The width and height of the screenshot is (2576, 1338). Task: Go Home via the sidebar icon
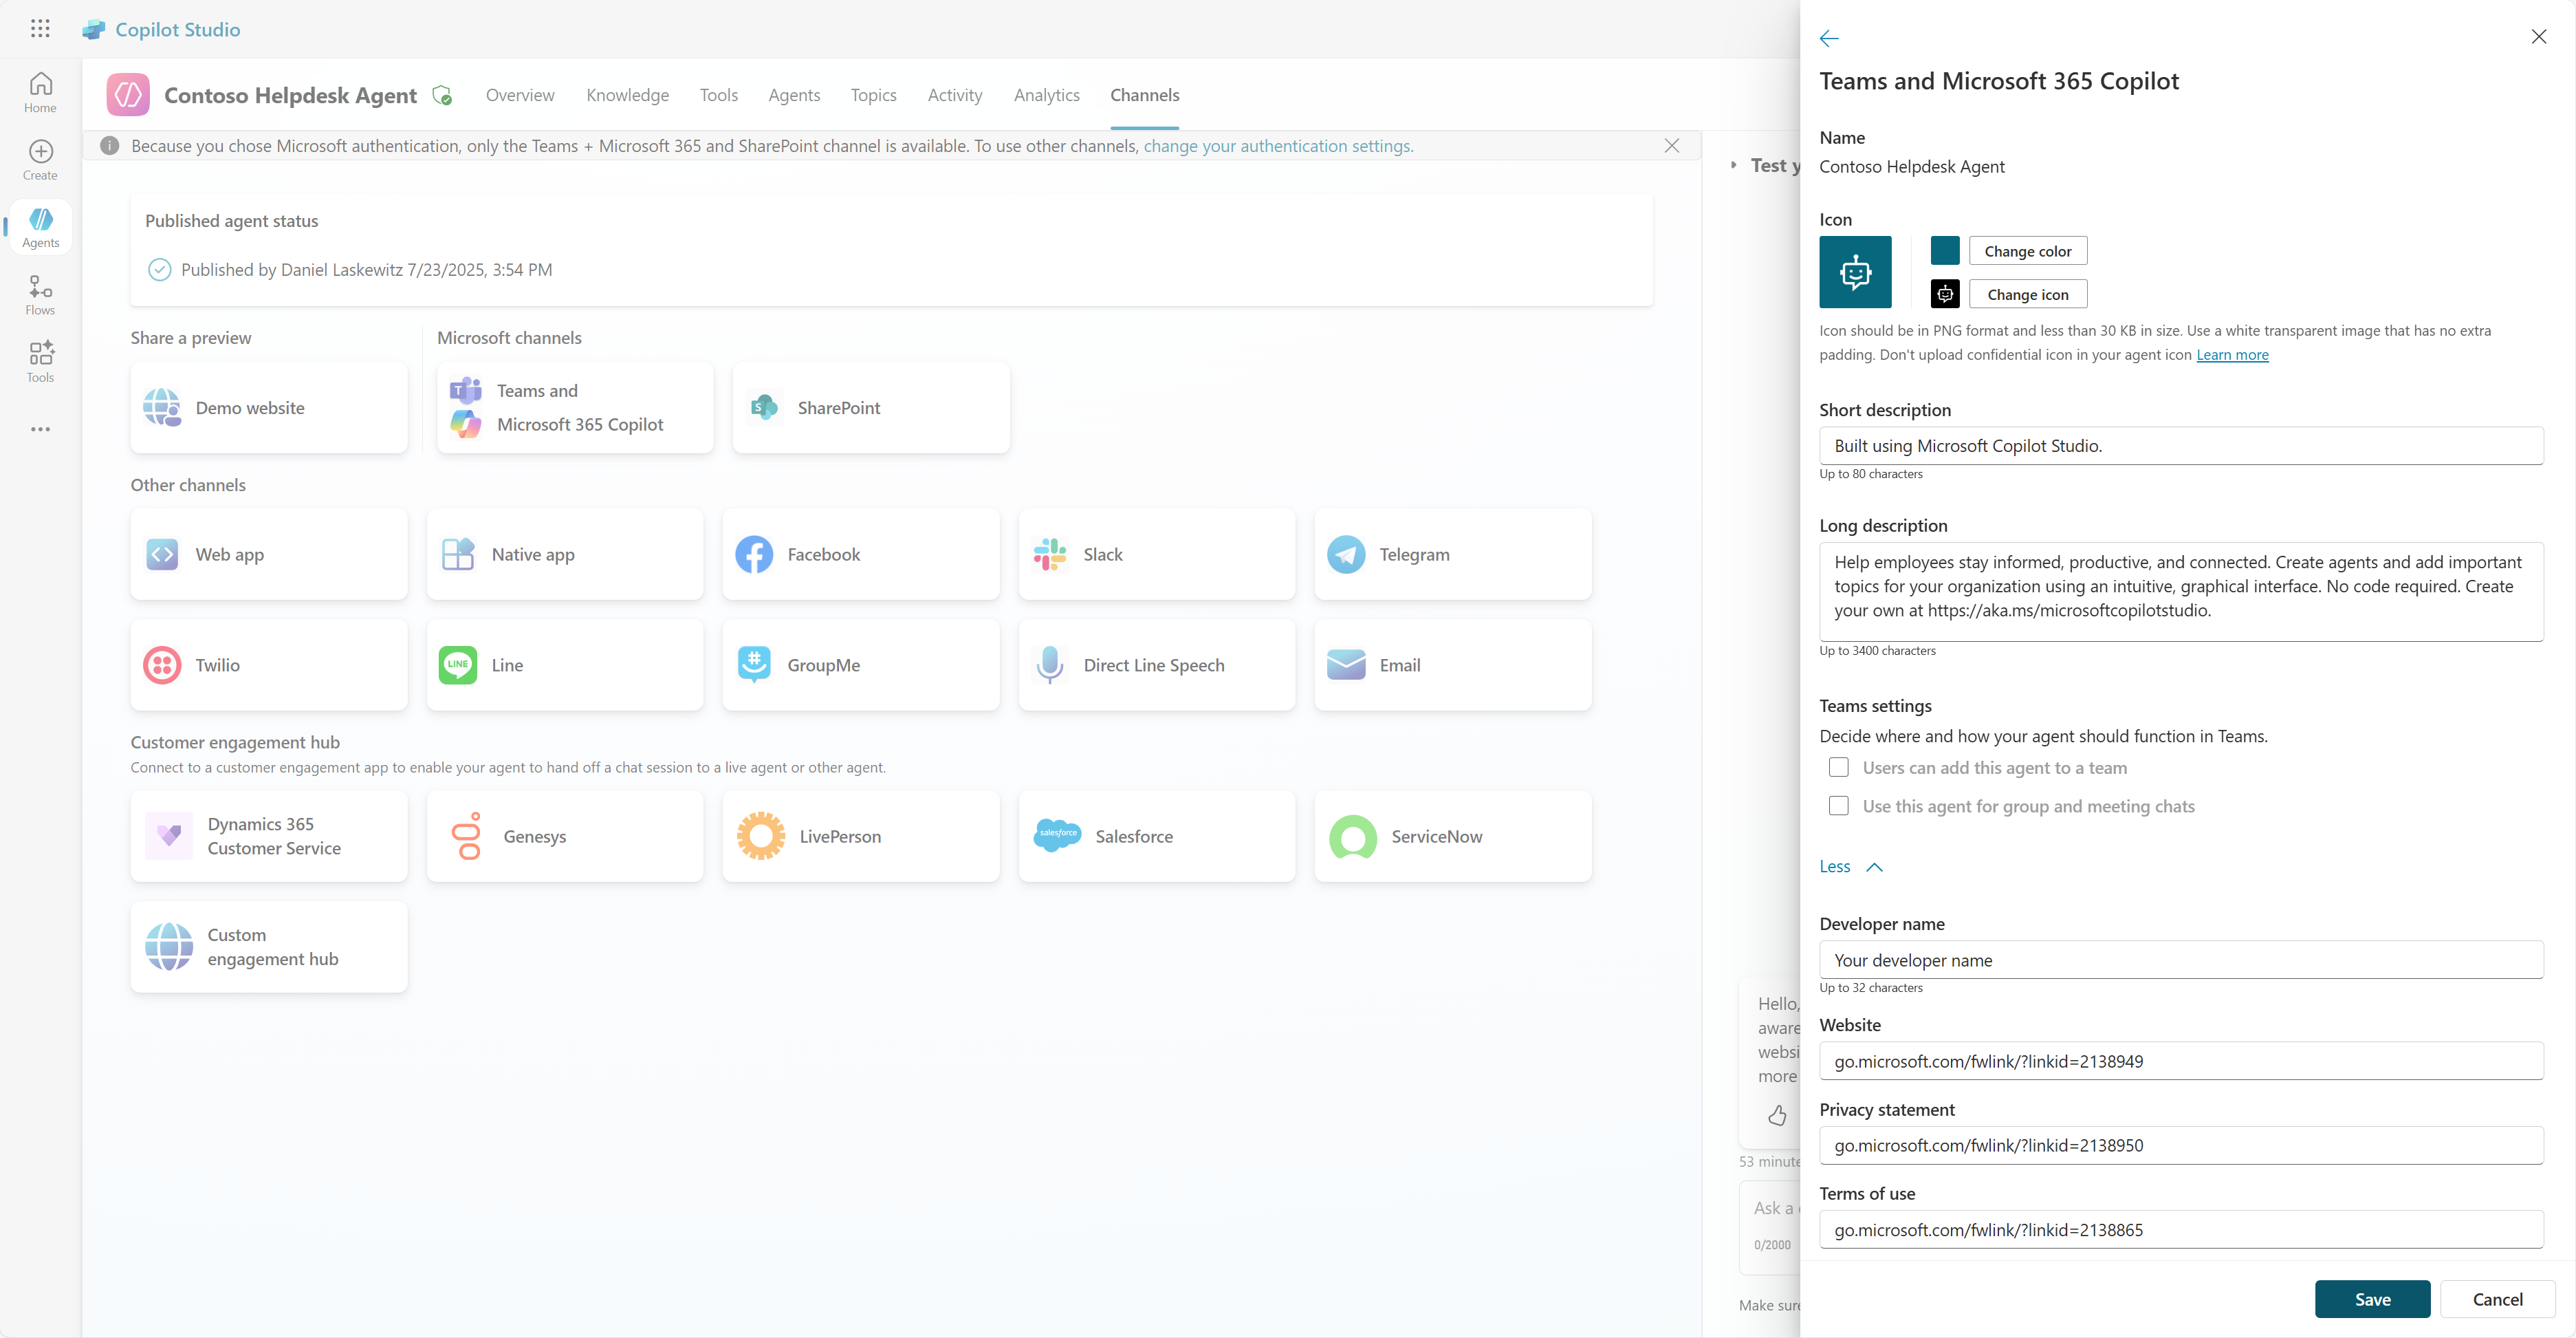click(40, 90)
